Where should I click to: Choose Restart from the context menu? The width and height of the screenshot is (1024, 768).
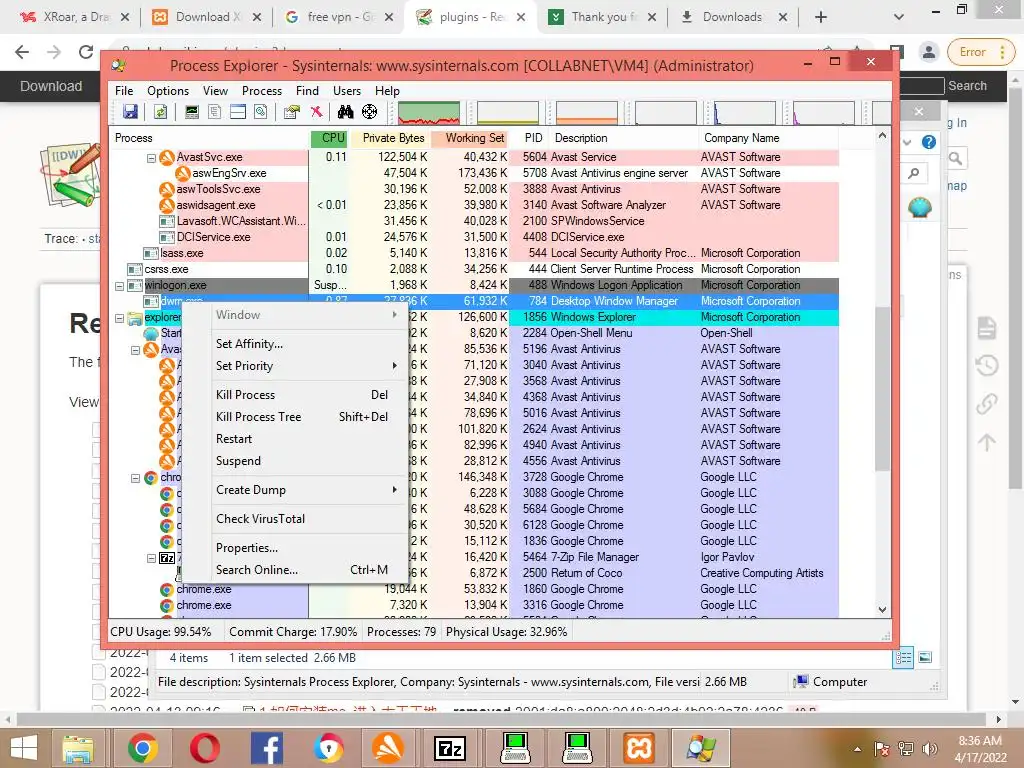306,439
